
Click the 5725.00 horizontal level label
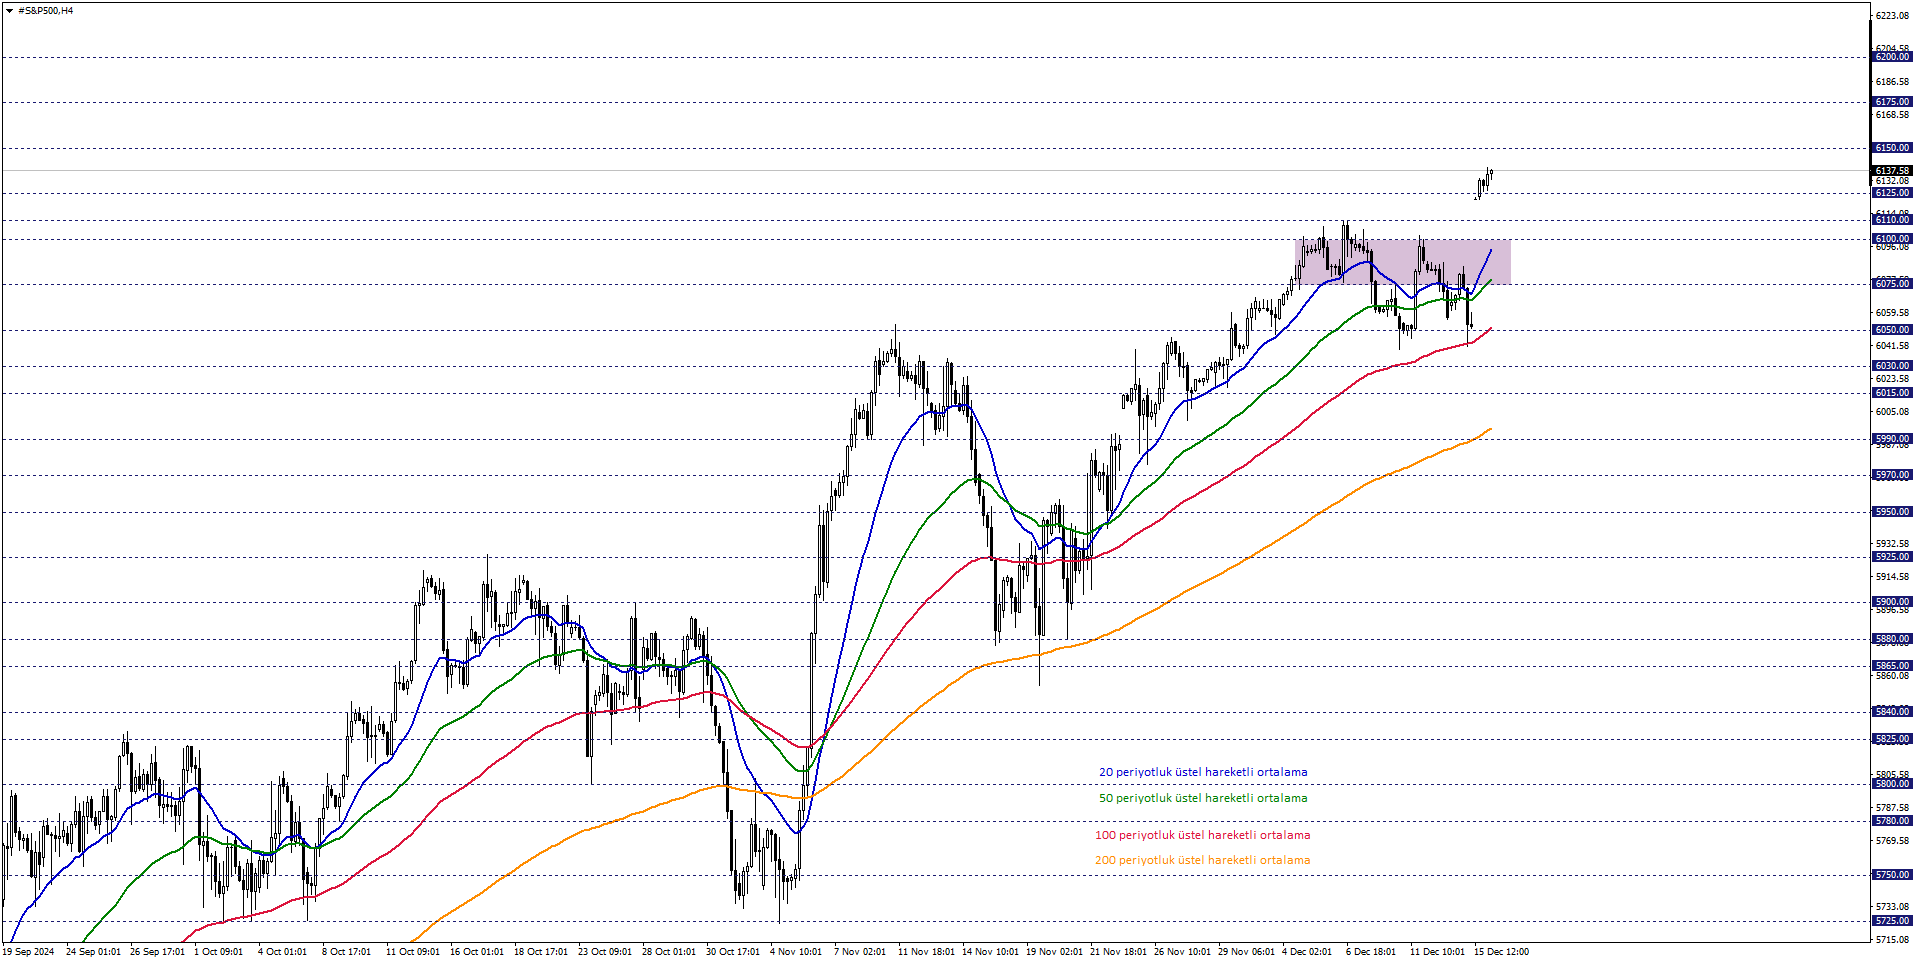pyautogui.click(x=1892, y=921)
